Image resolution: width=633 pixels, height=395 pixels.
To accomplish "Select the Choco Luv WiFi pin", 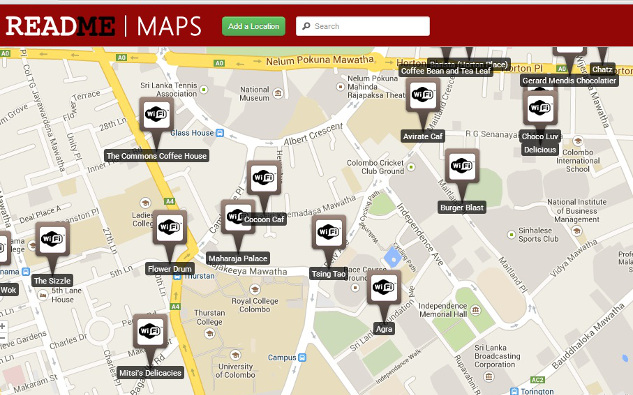I will pos(540,108).
